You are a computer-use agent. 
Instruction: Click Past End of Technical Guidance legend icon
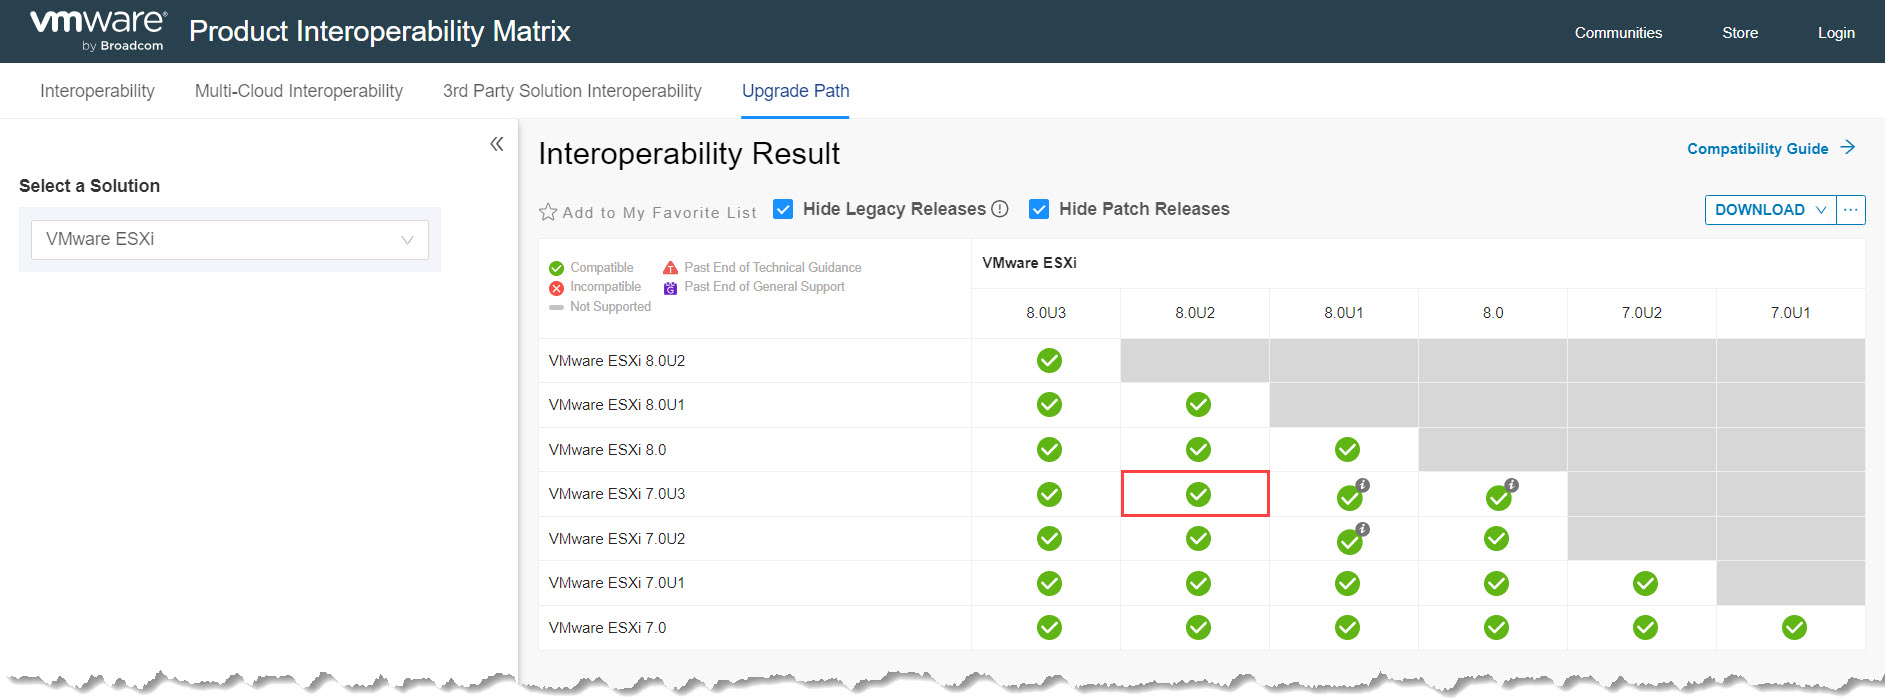click(x=670, y=268)
